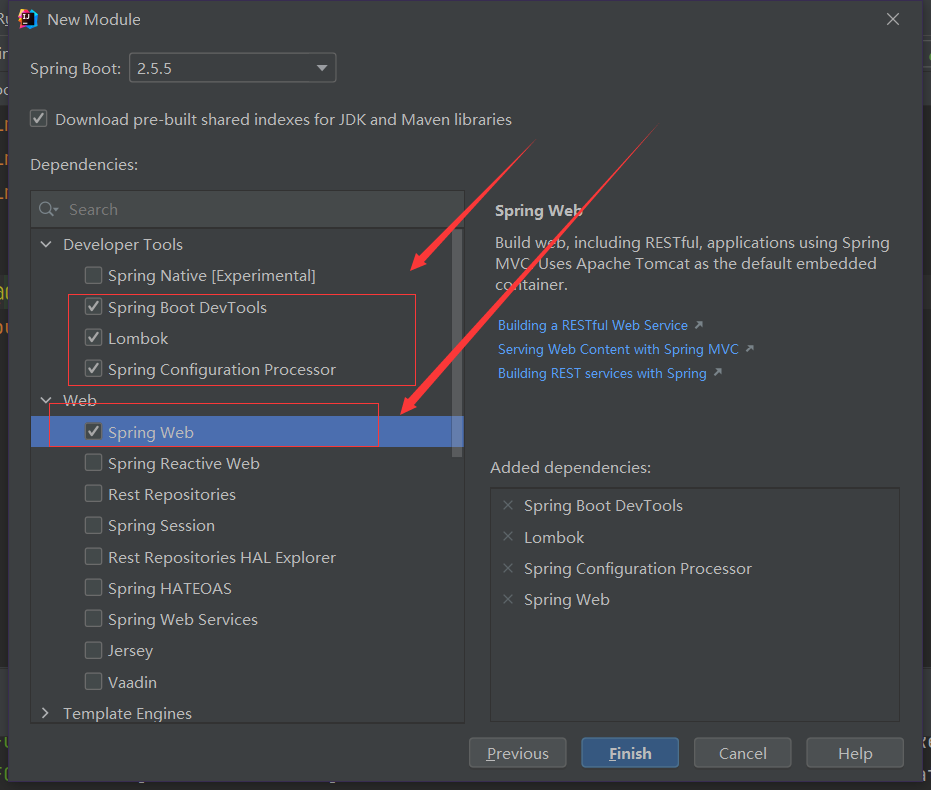Select Lombok in Added dependencies list
Screen dimensions: 931x790
554,537
